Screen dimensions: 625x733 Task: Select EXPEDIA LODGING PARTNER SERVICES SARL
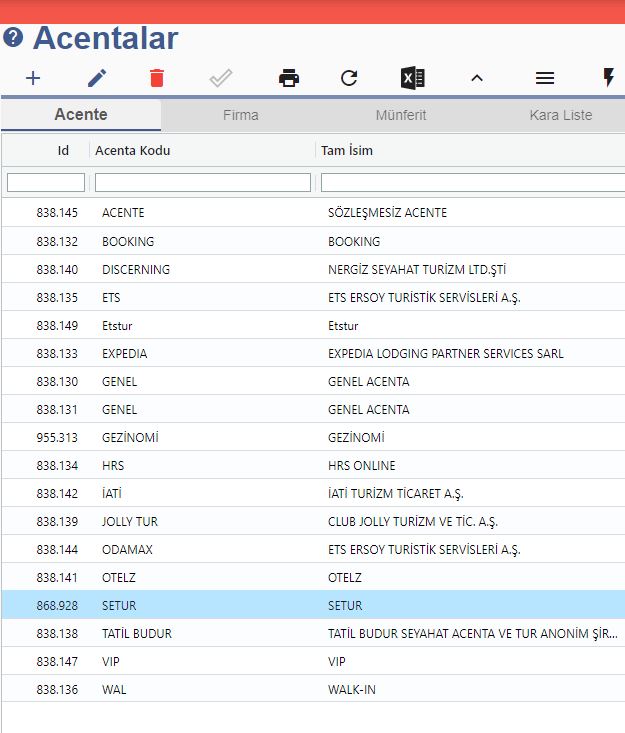coord(445,354)
